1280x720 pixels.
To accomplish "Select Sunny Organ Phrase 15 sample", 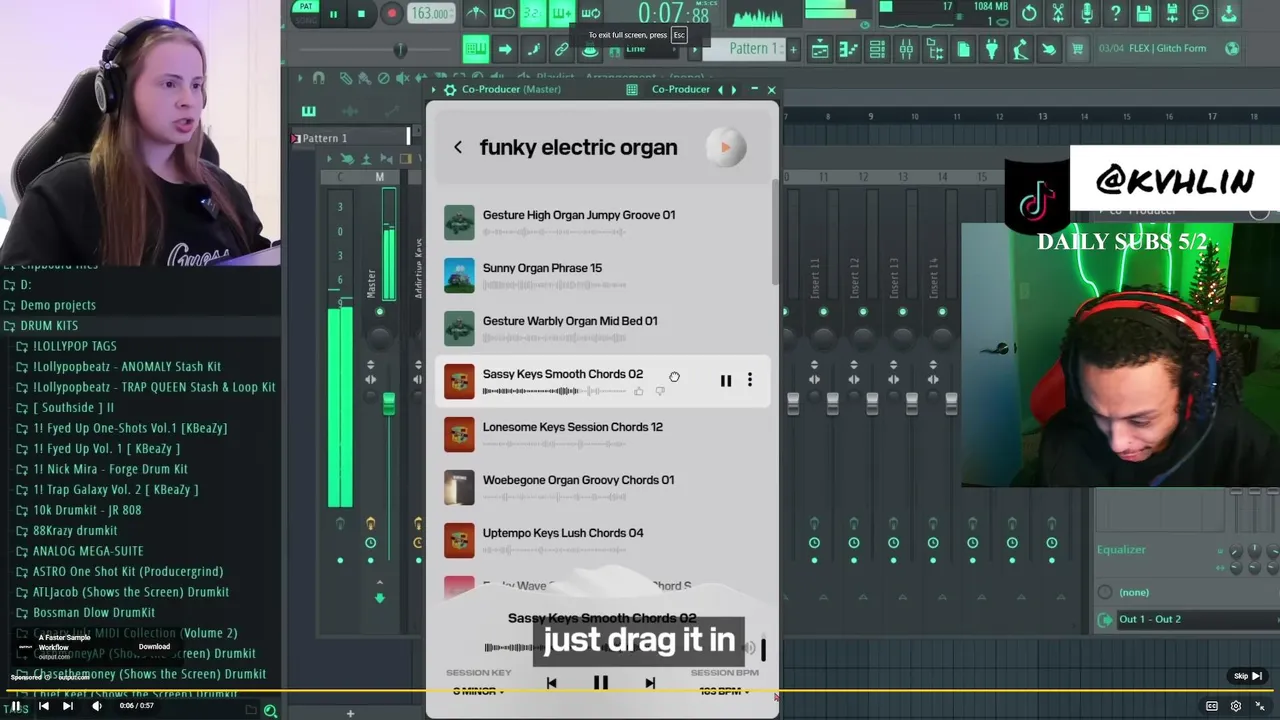I will (602, 275).
